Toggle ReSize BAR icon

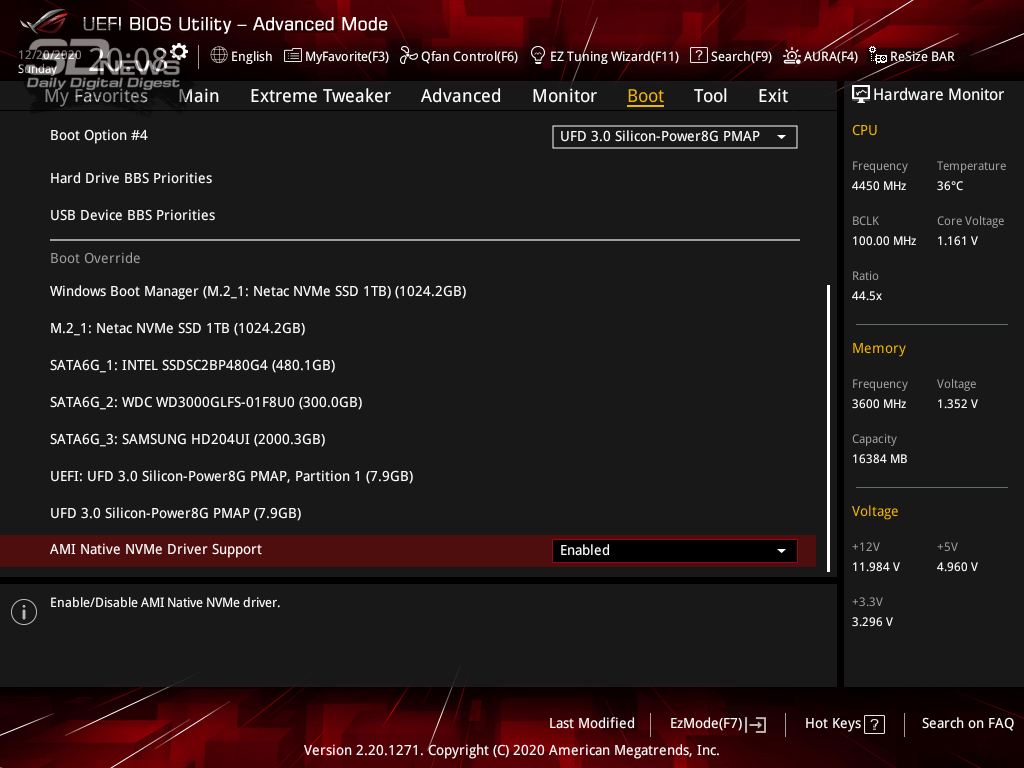[878, 56]
